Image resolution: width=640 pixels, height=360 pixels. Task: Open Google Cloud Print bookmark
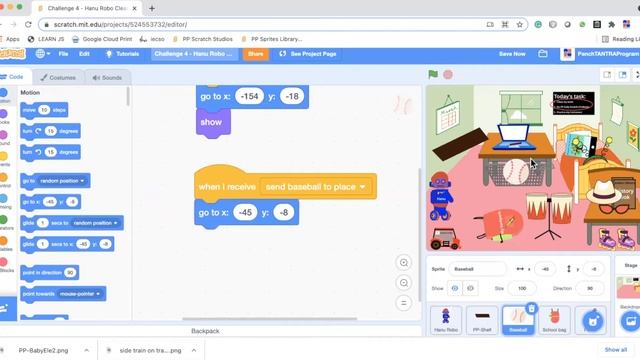(x=102, y=39)
